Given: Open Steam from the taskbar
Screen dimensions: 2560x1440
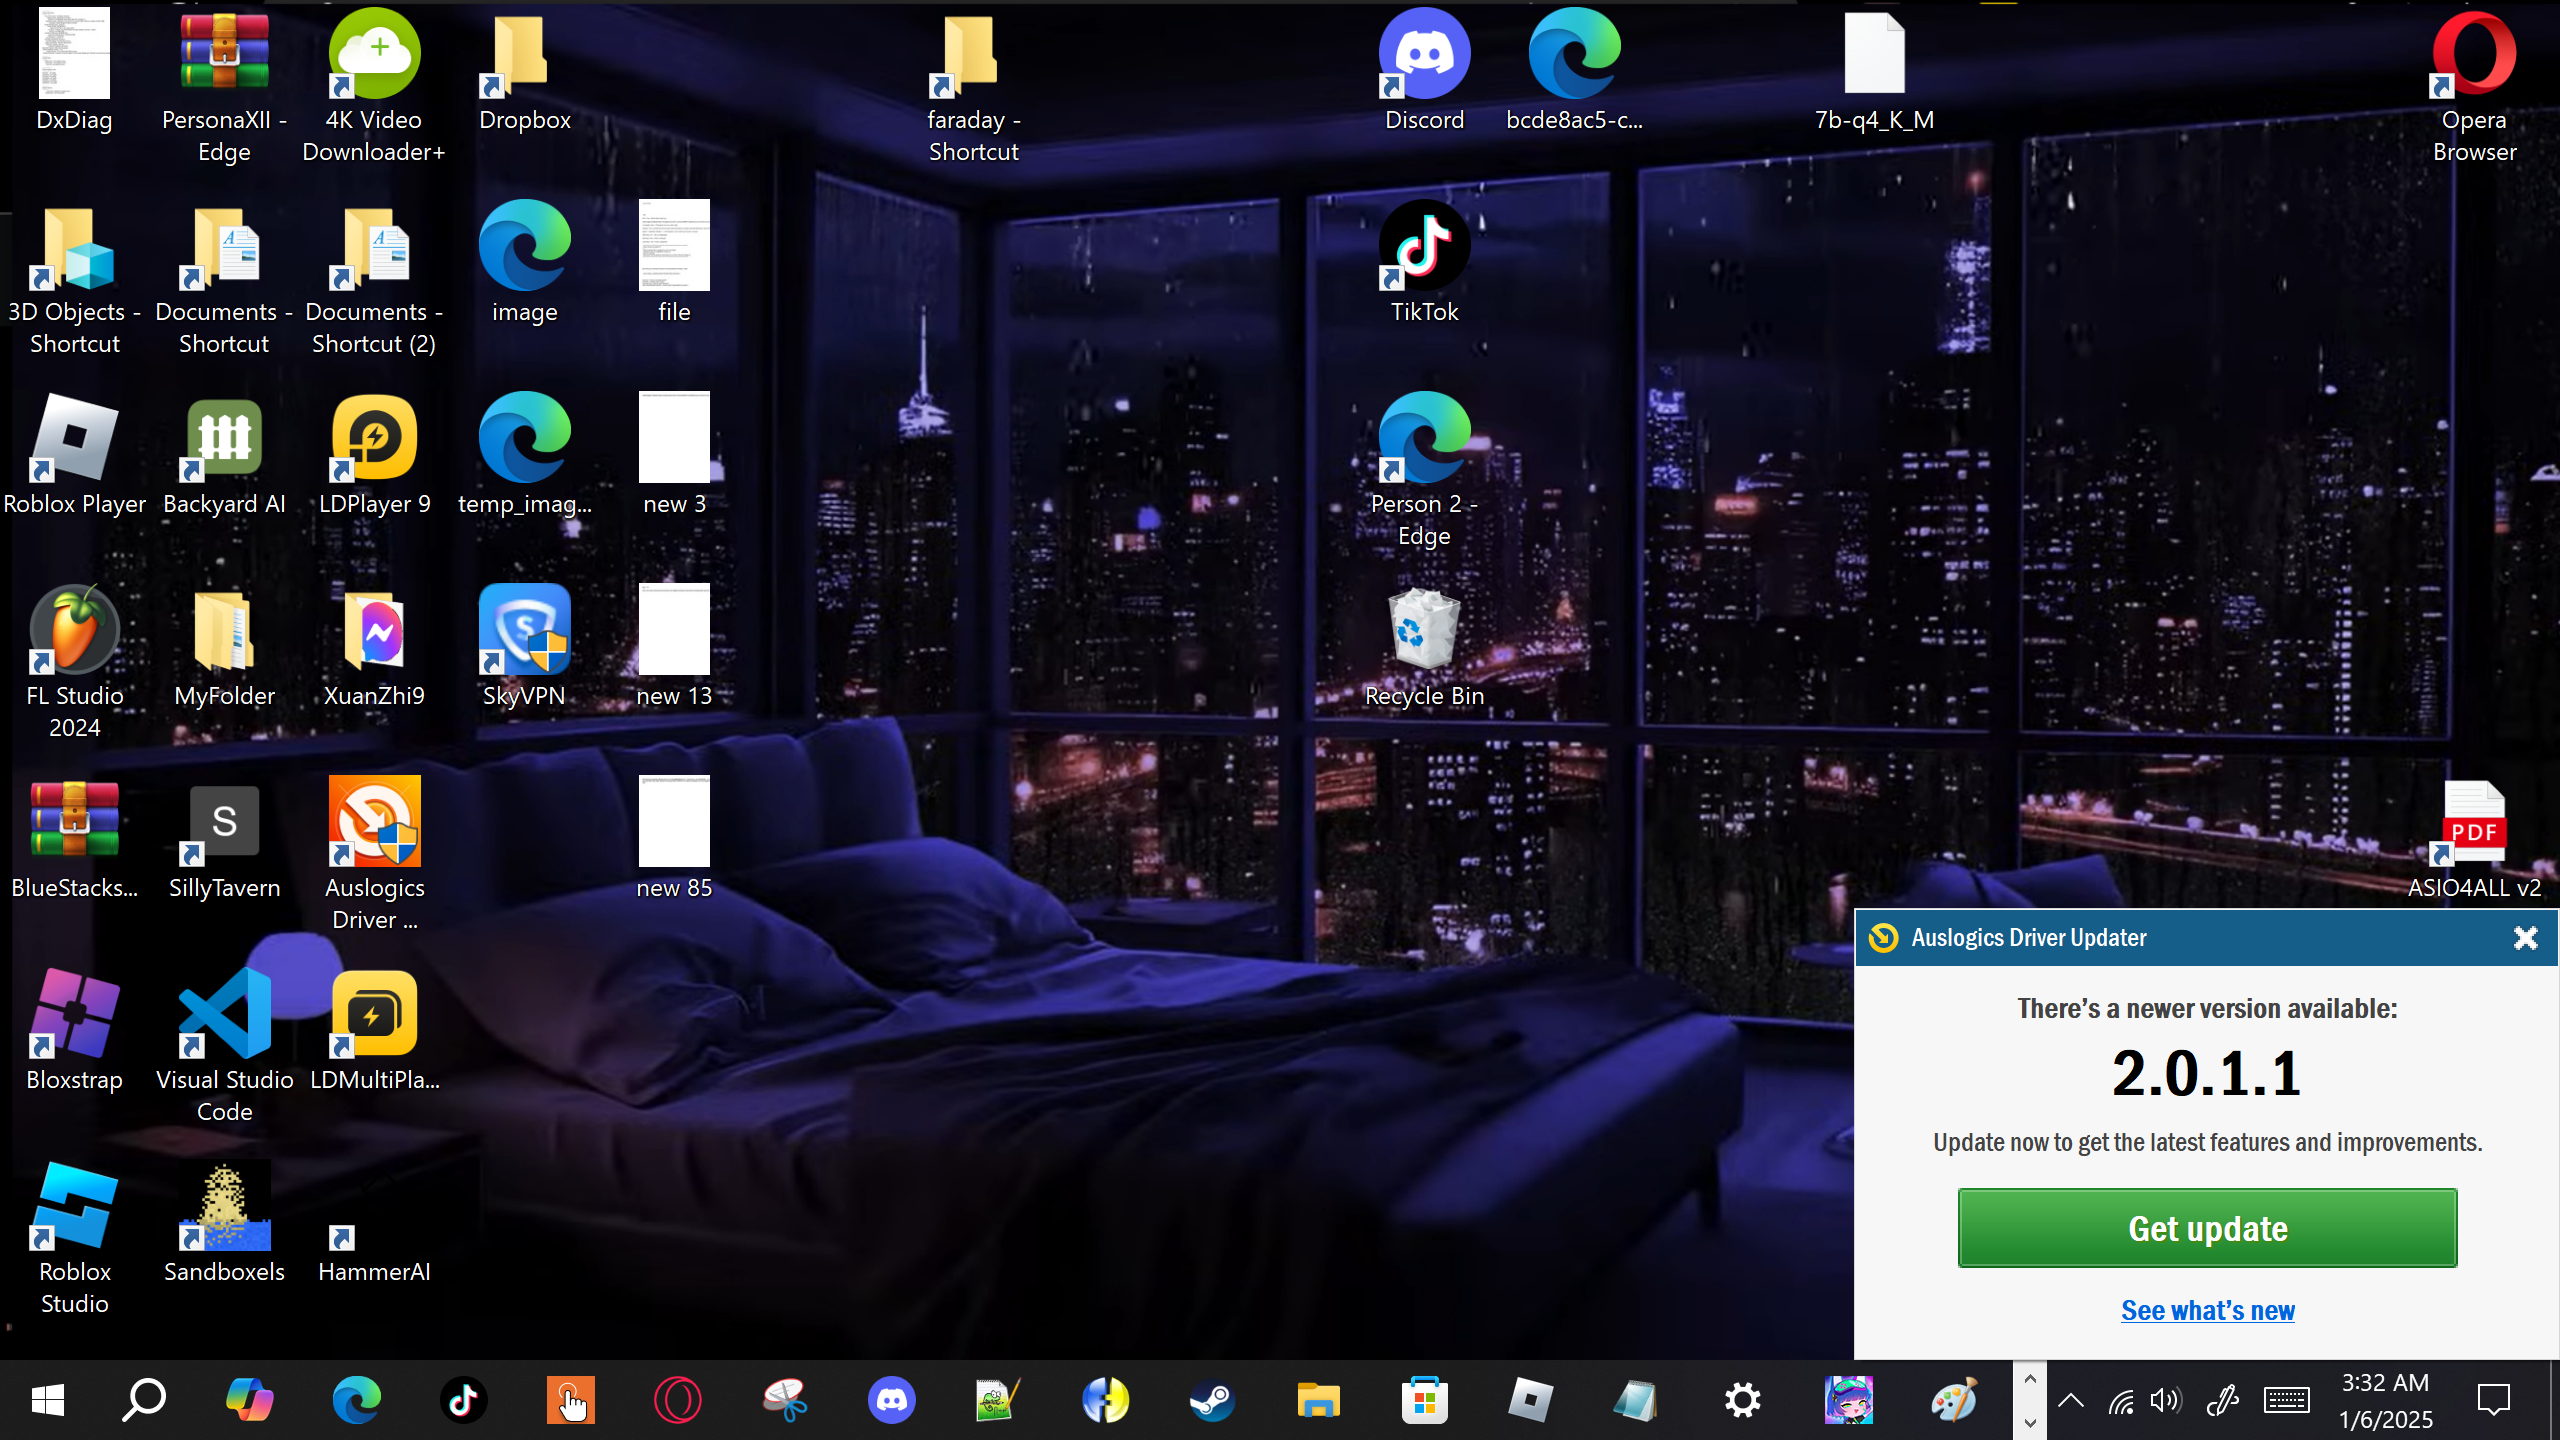Looking at the screenshot, I should coord(1212,1400).
